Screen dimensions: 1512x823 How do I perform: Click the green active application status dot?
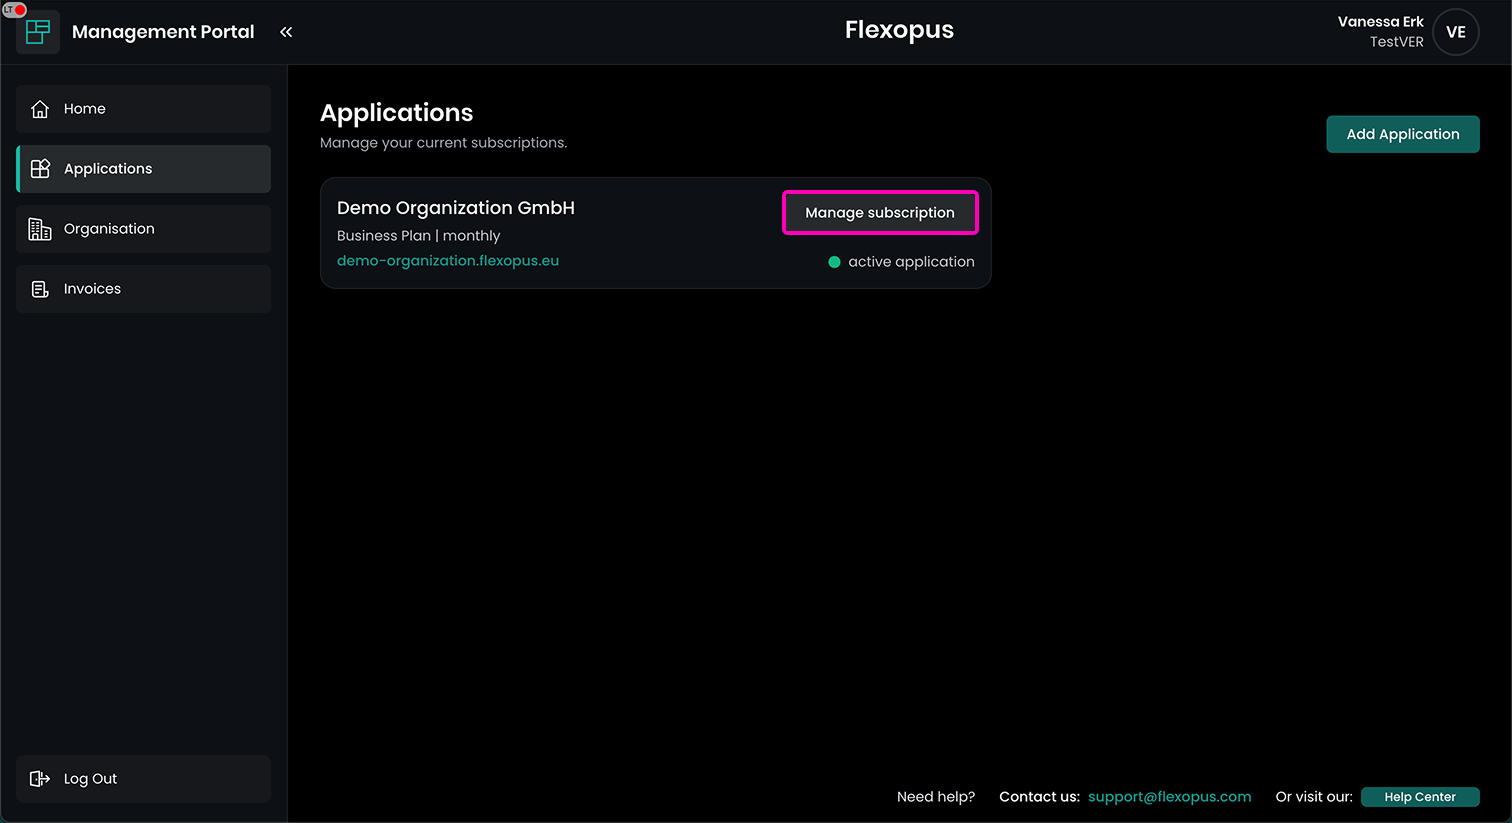834,262
